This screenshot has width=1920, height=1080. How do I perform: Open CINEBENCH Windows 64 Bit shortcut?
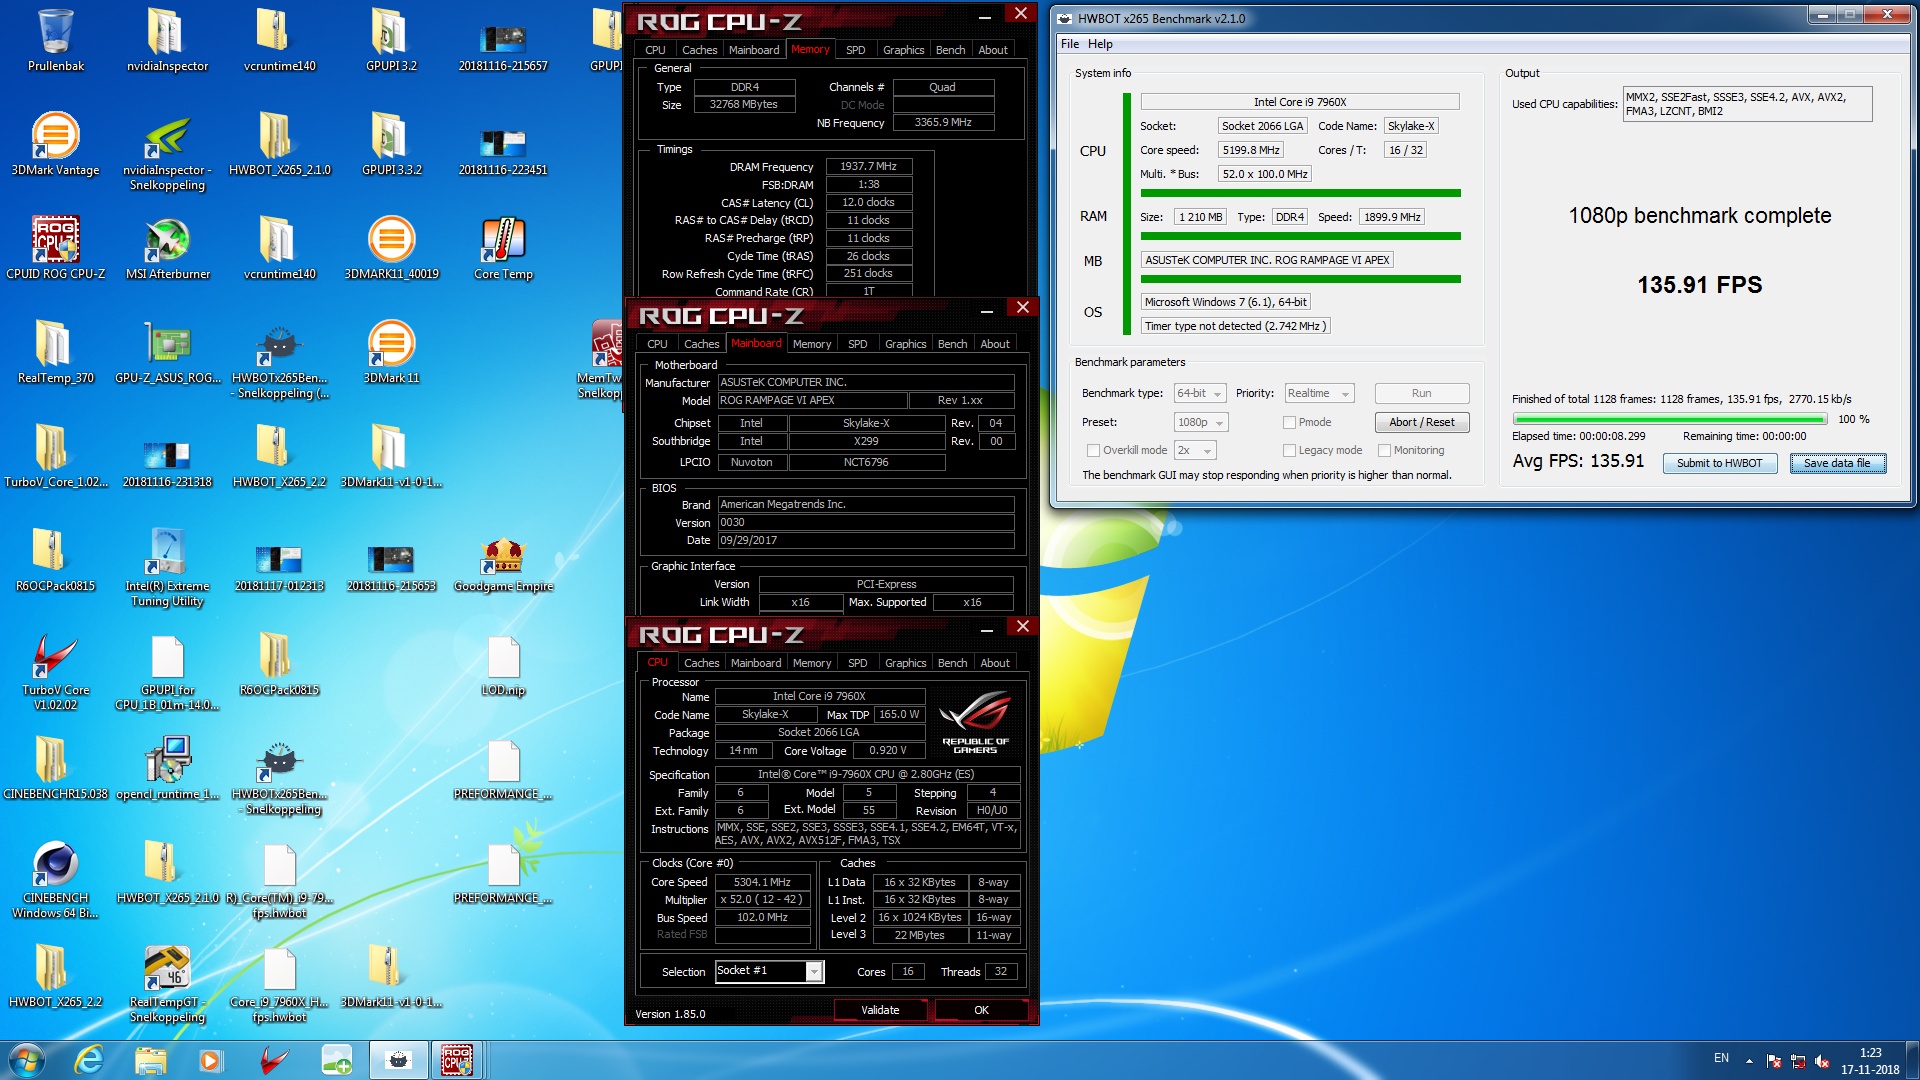55,879
